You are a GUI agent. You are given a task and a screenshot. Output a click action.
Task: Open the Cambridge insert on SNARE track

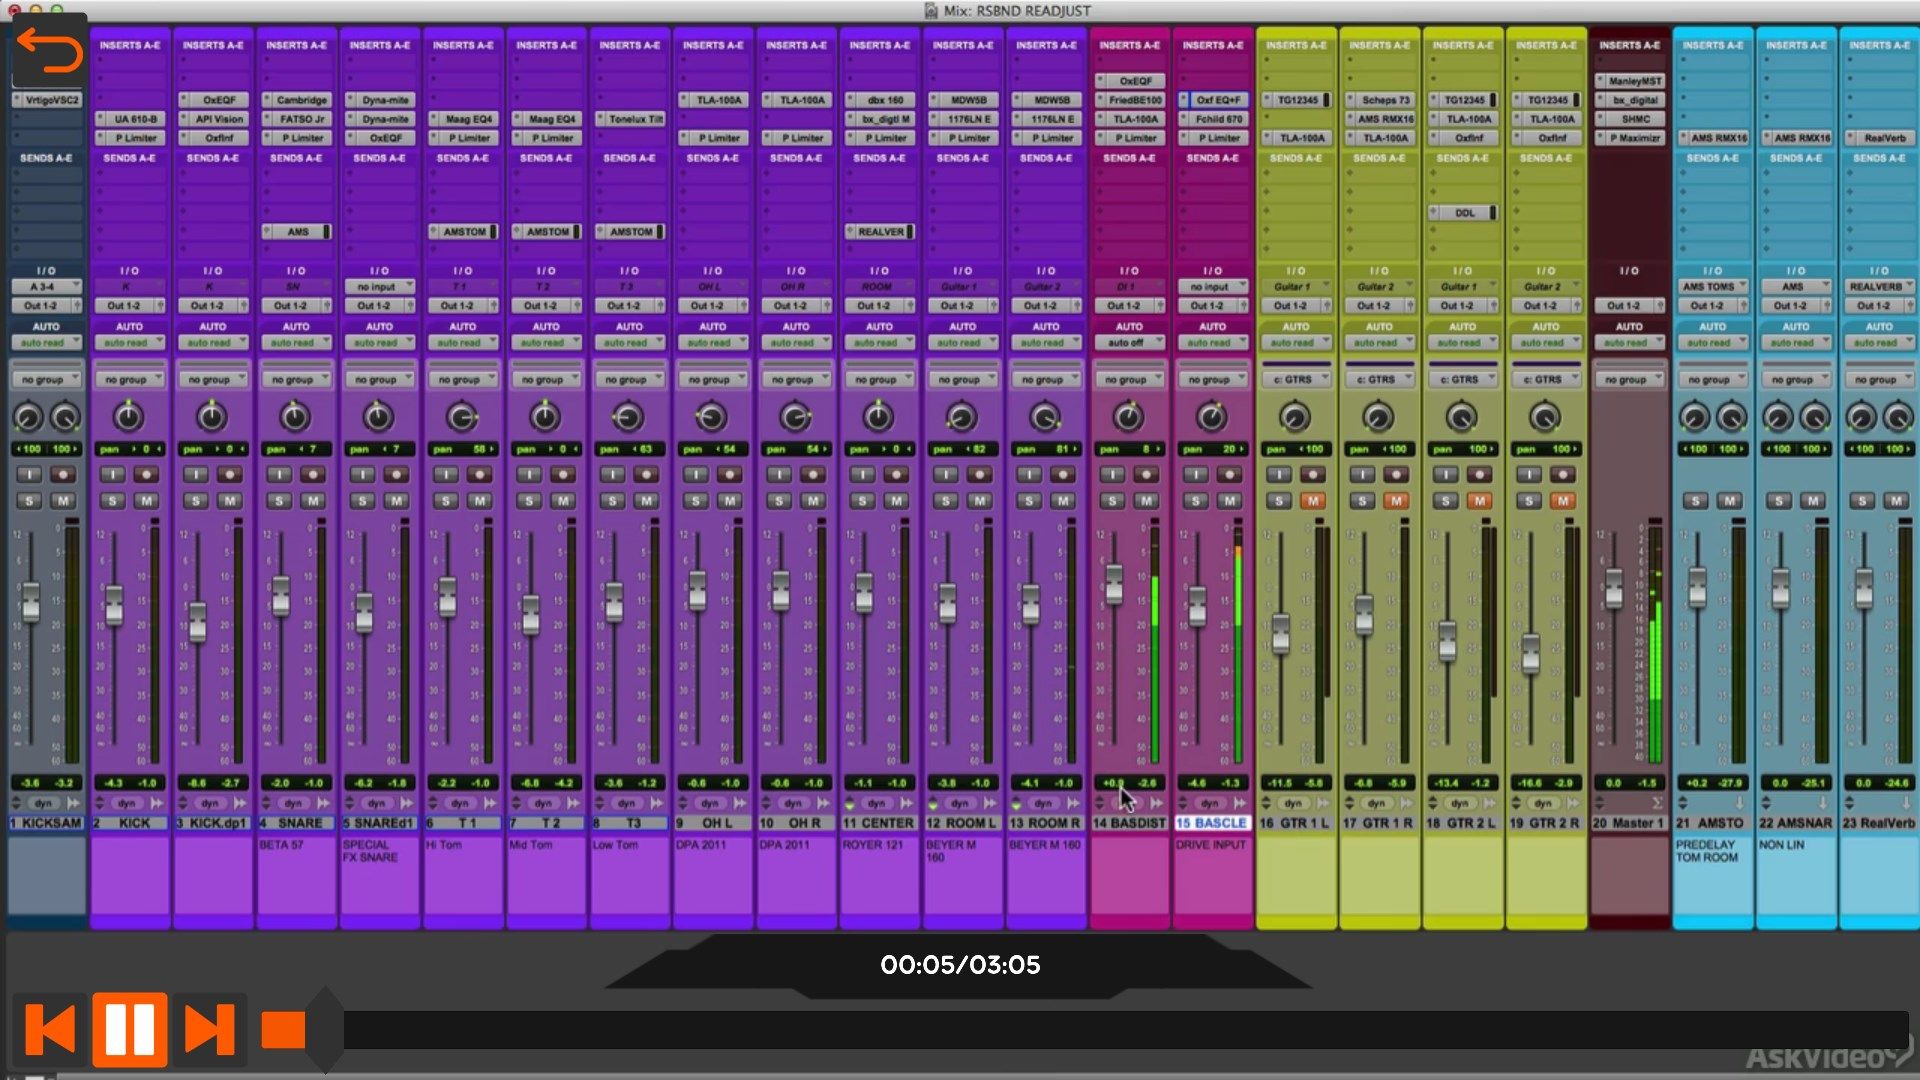tap(296, 100)
